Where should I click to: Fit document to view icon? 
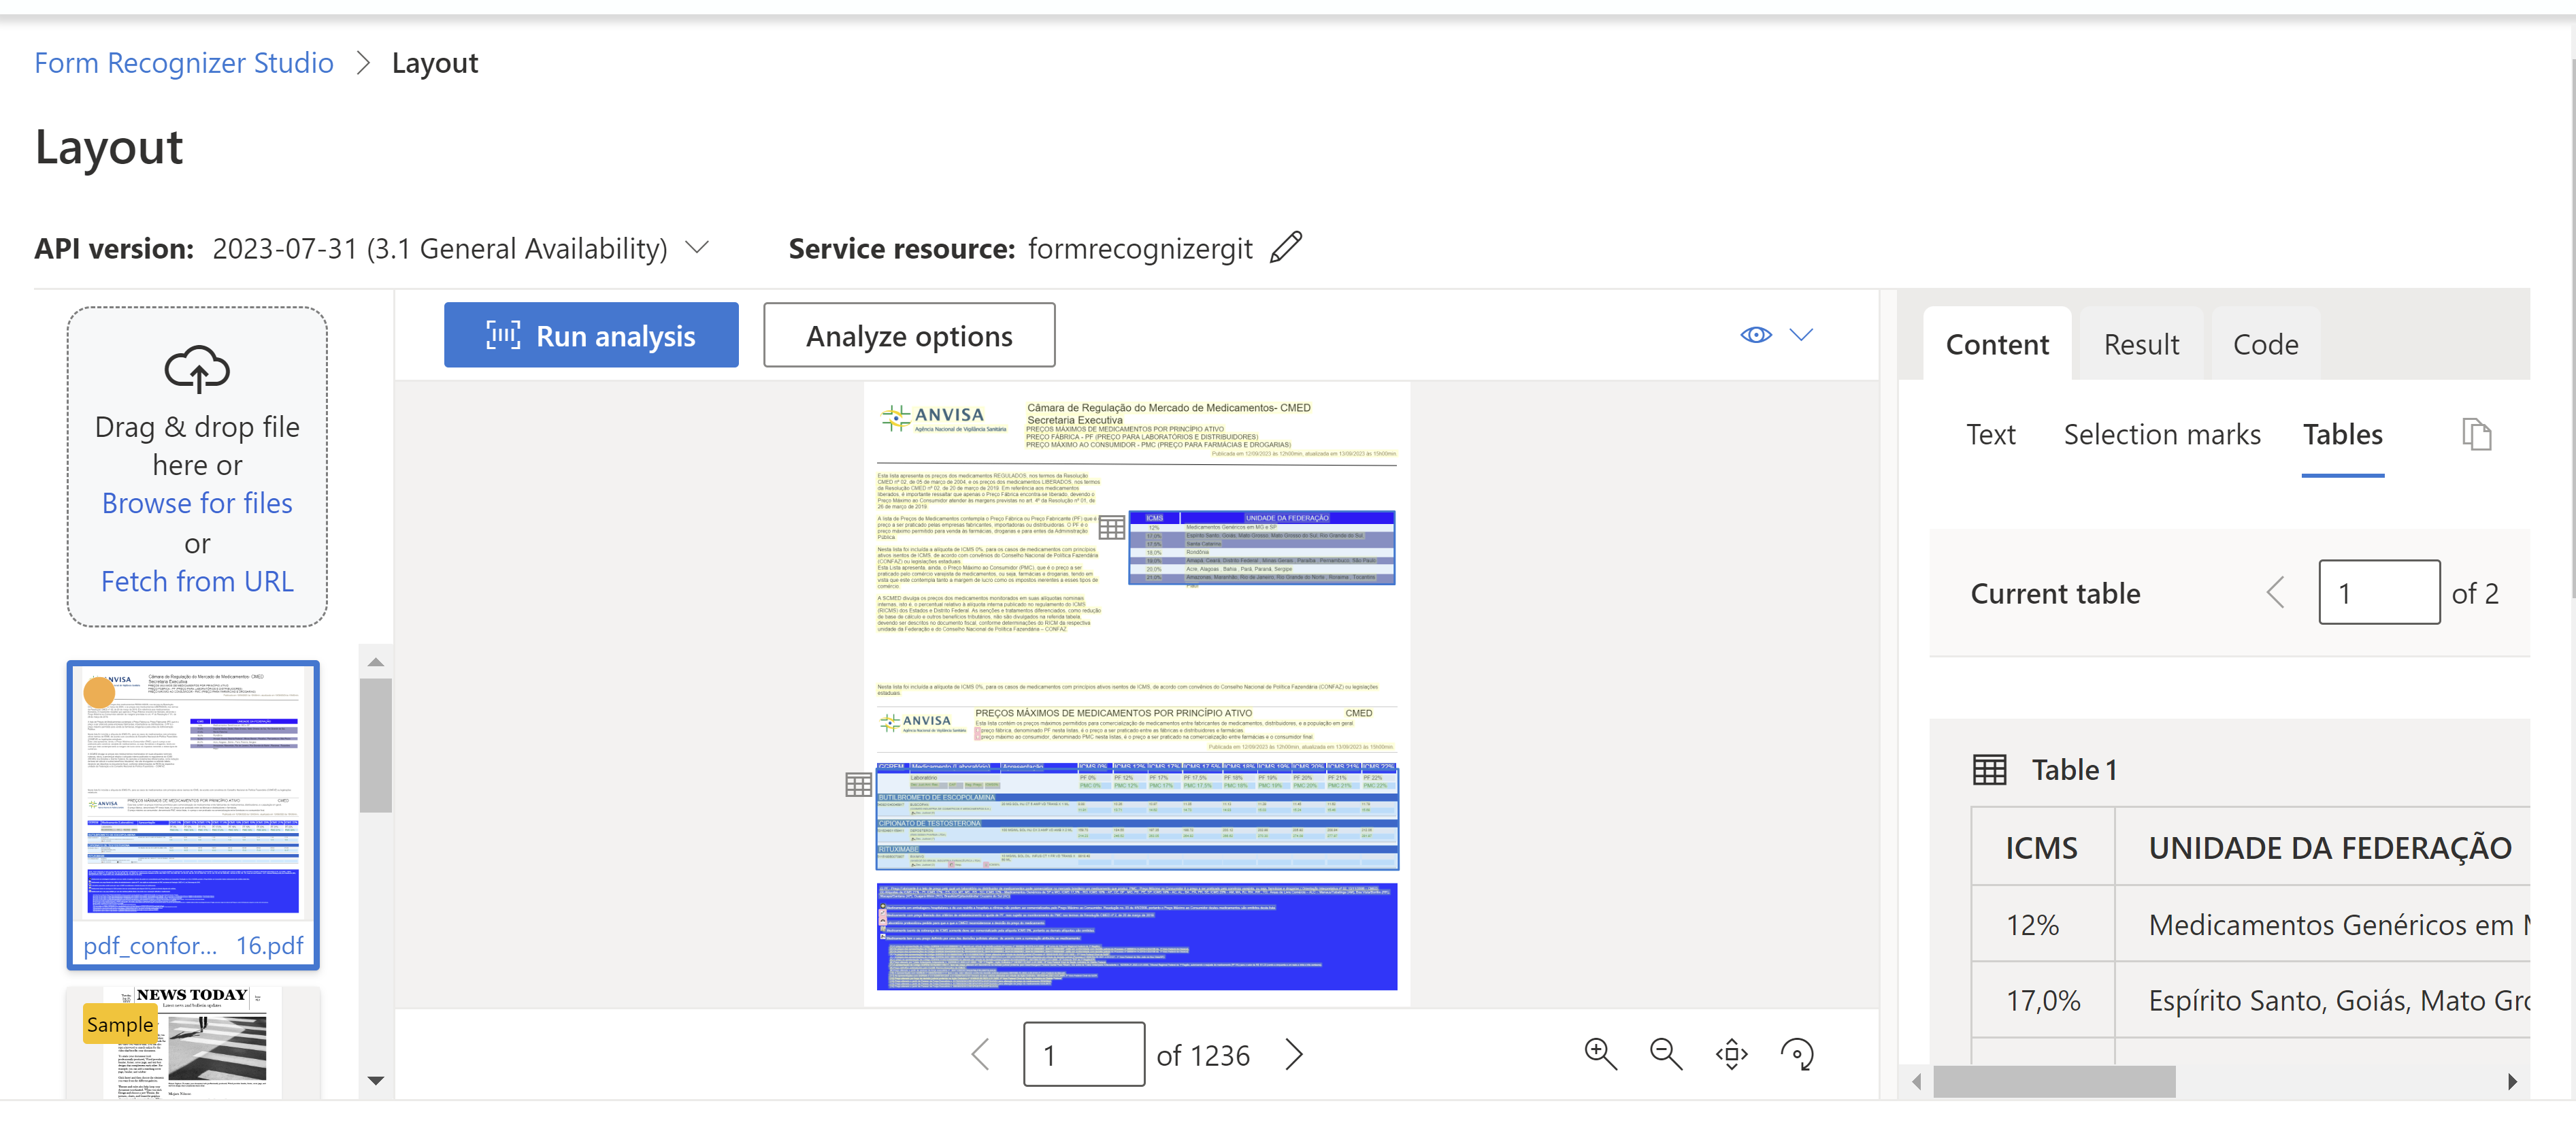[1732, 1054]
